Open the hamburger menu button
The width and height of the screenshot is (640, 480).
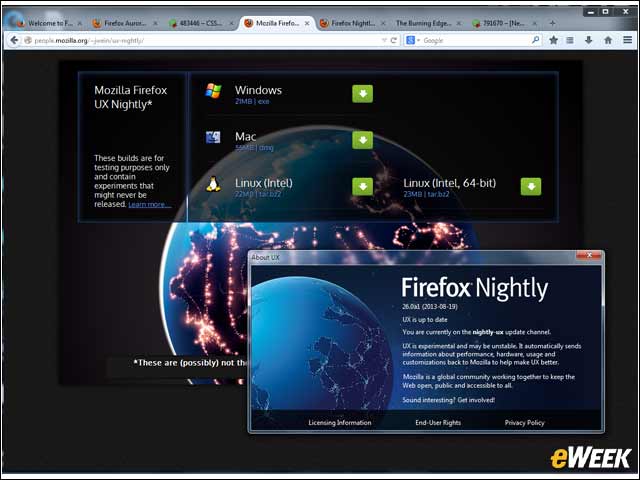coord(628,40)
